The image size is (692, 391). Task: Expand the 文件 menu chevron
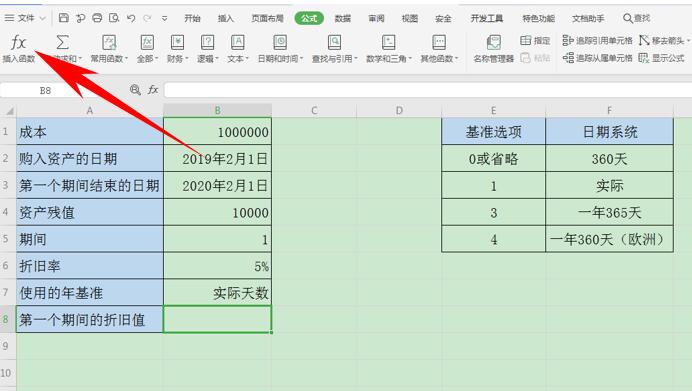click(x=42, y=19)
